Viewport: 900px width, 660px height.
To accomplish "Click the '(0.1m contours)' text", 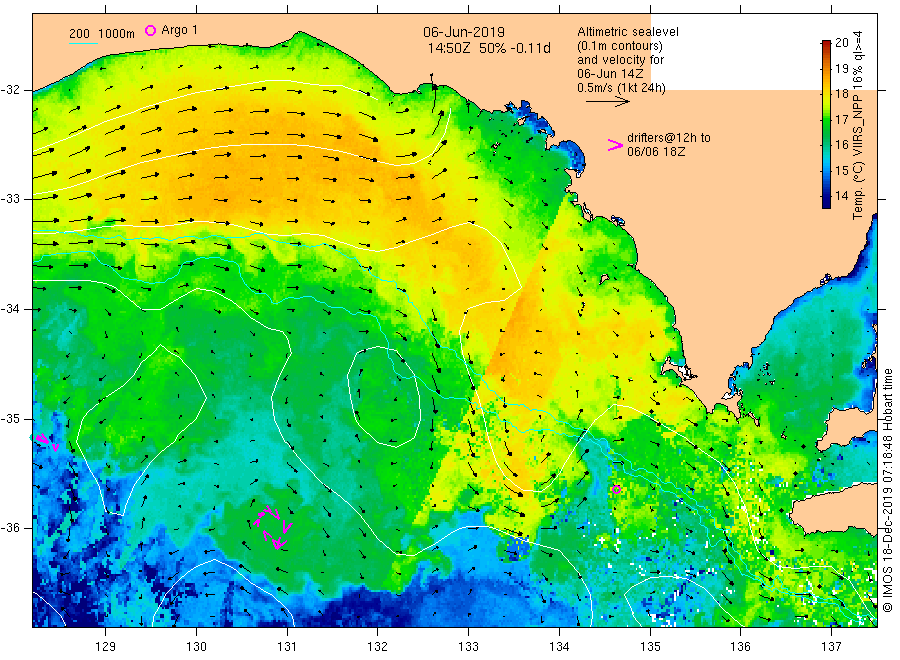I will [620, 46].
